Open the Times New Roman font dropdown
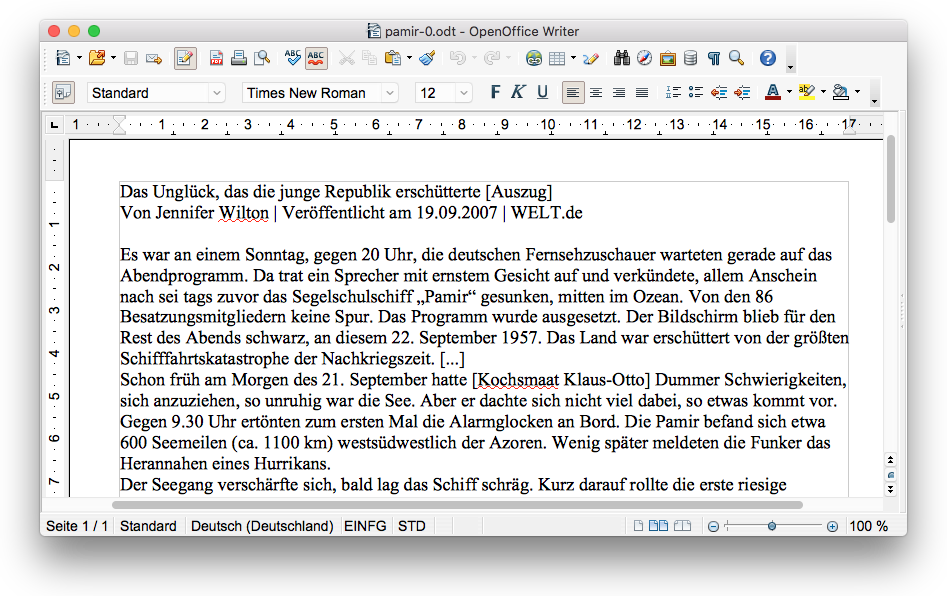The width and height of the screenshot is (947, 596). tap(390, 93)
